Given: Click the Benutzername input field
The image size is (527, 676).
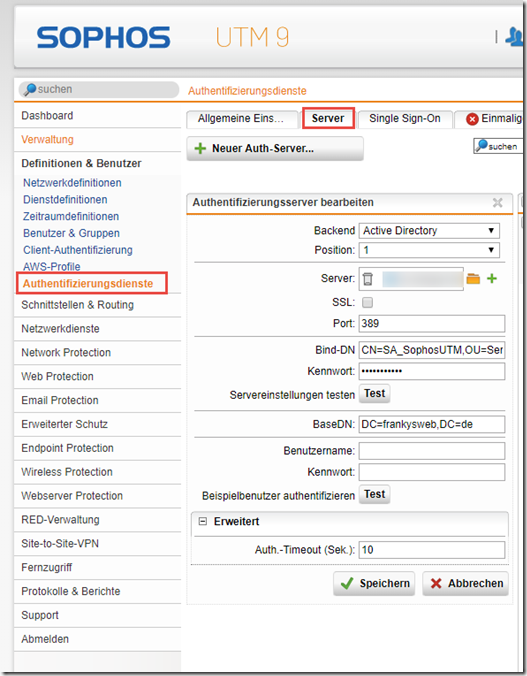Looking at the screenshot, I should pos(432,451).
